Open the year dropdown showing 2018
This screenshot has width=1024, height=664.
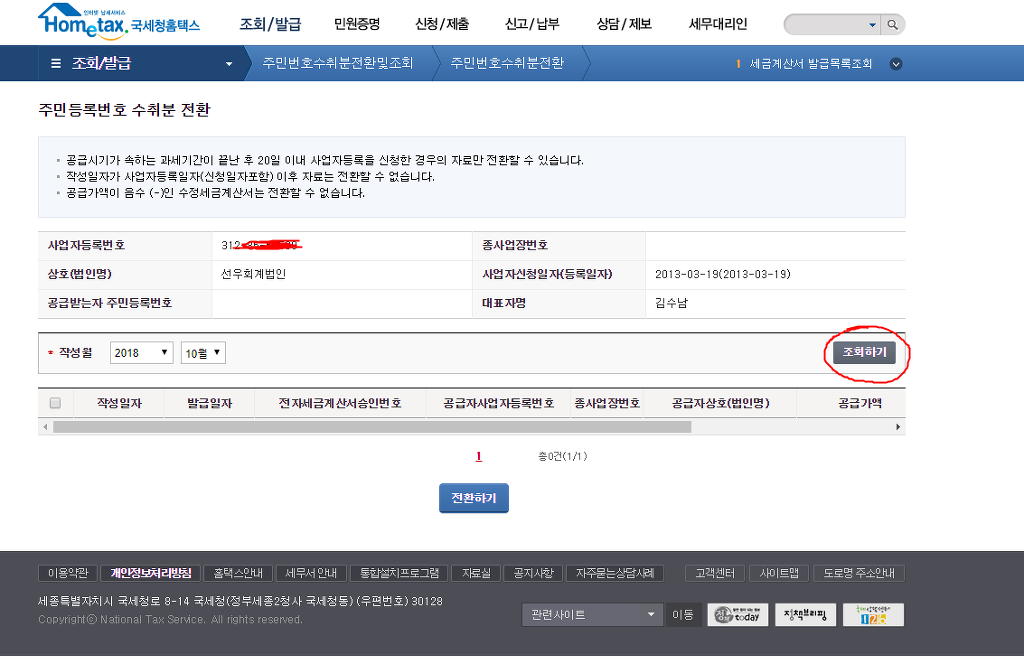coord(141,353)
